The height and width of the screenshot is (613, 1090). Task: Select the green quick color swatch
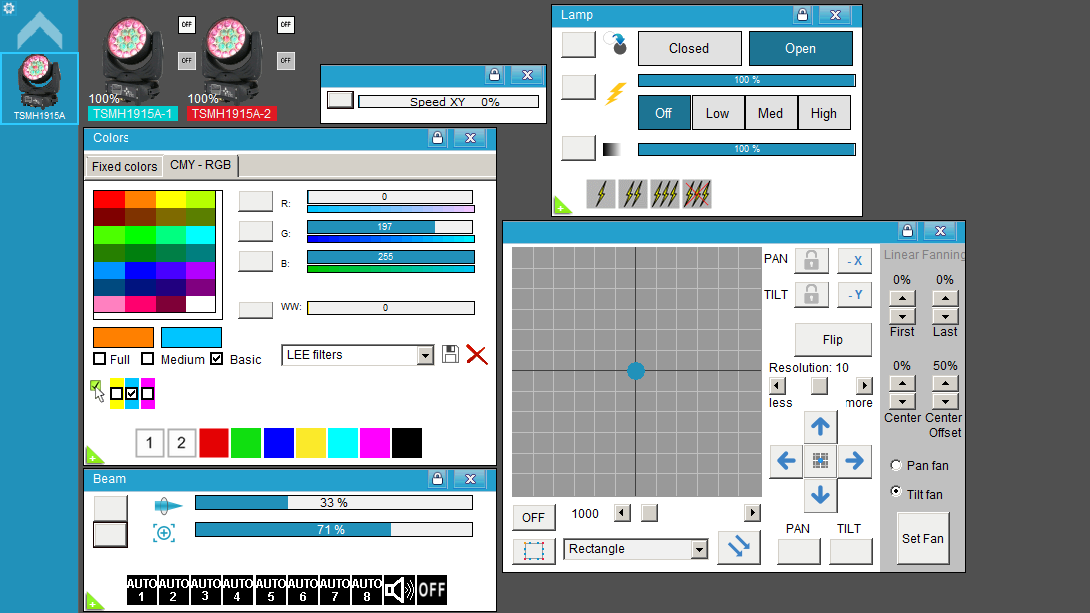click(x=246, y=443)
